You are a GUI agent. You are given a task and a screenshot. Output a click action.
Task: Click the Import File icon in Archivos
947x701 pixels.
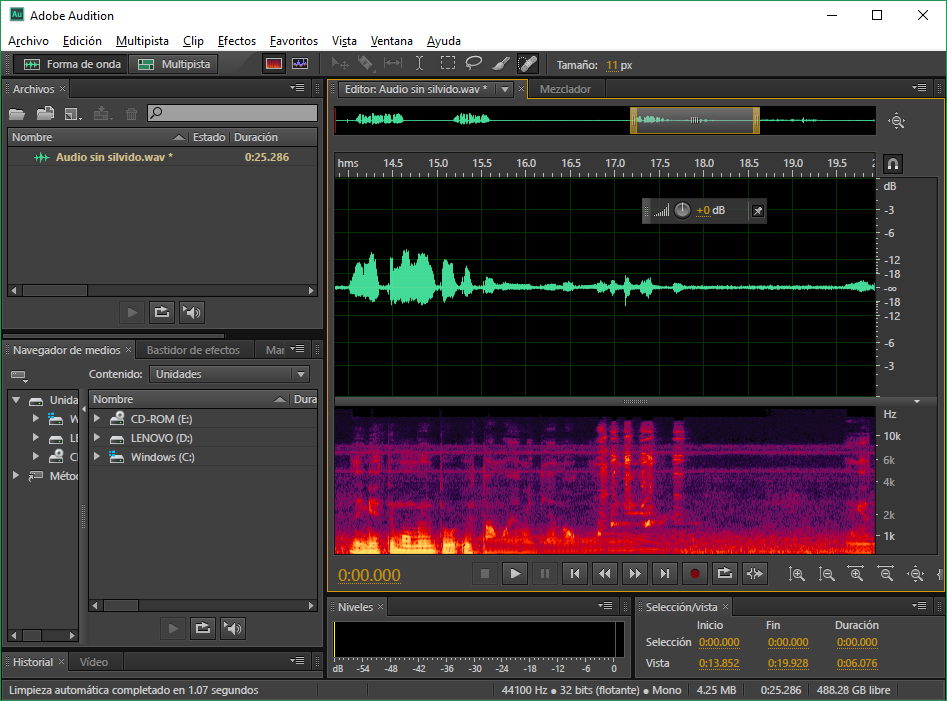pos(45,114)
